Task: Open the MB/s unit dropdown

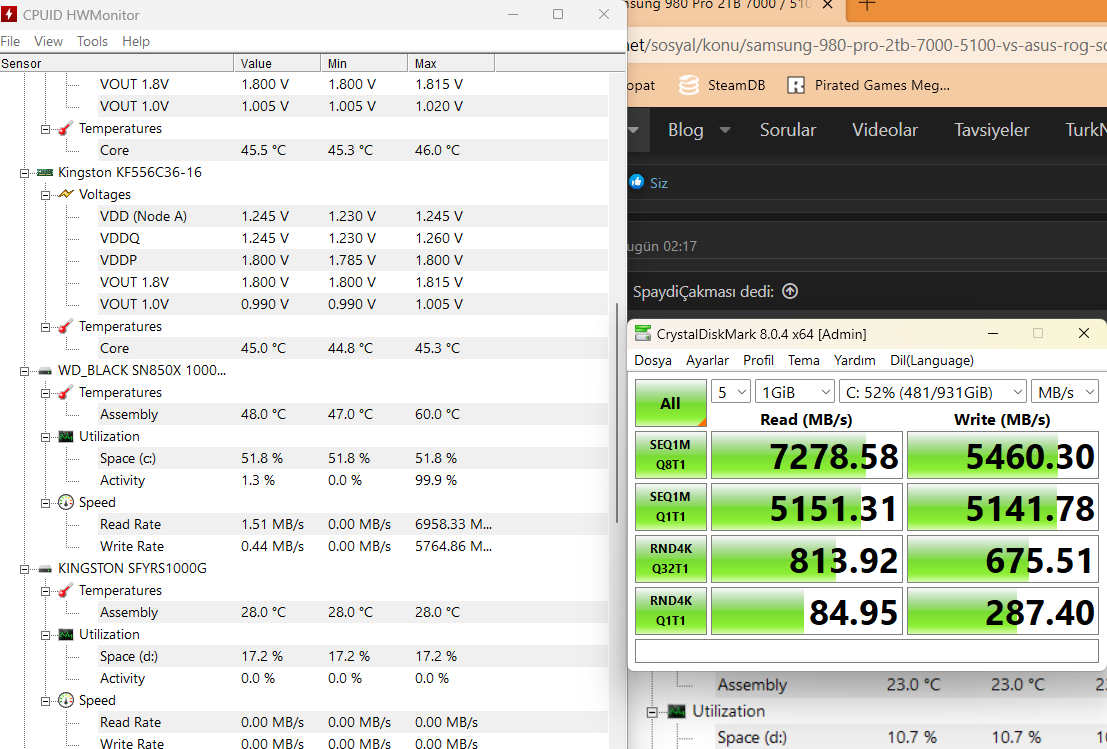Action: point(1065,392)
